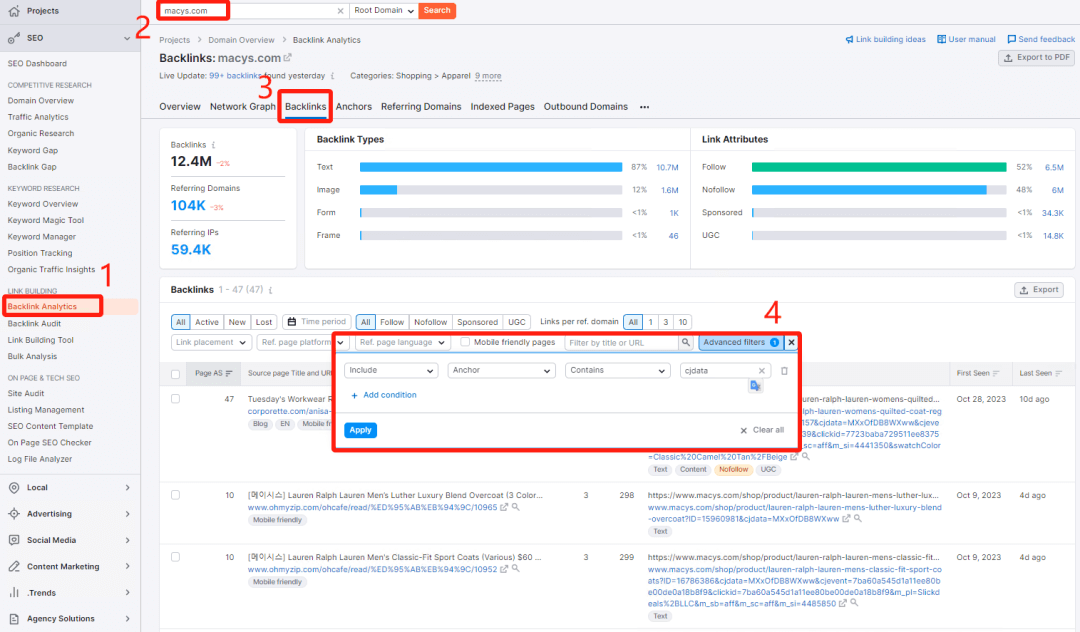The image size is (1080, 632).
Task: Click Add condition link
Action: point(384,395)
